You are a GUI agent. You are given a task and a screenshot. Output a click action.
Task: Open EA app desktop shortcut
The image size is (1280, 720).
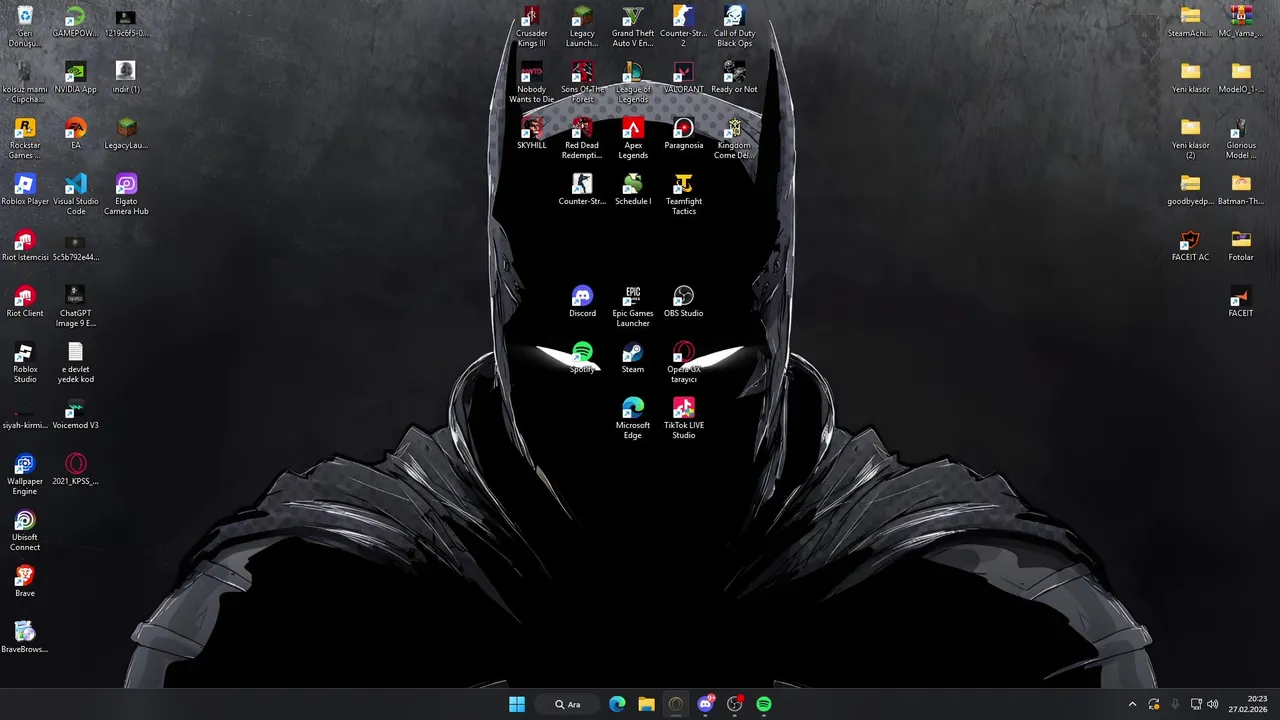[75, 134]
